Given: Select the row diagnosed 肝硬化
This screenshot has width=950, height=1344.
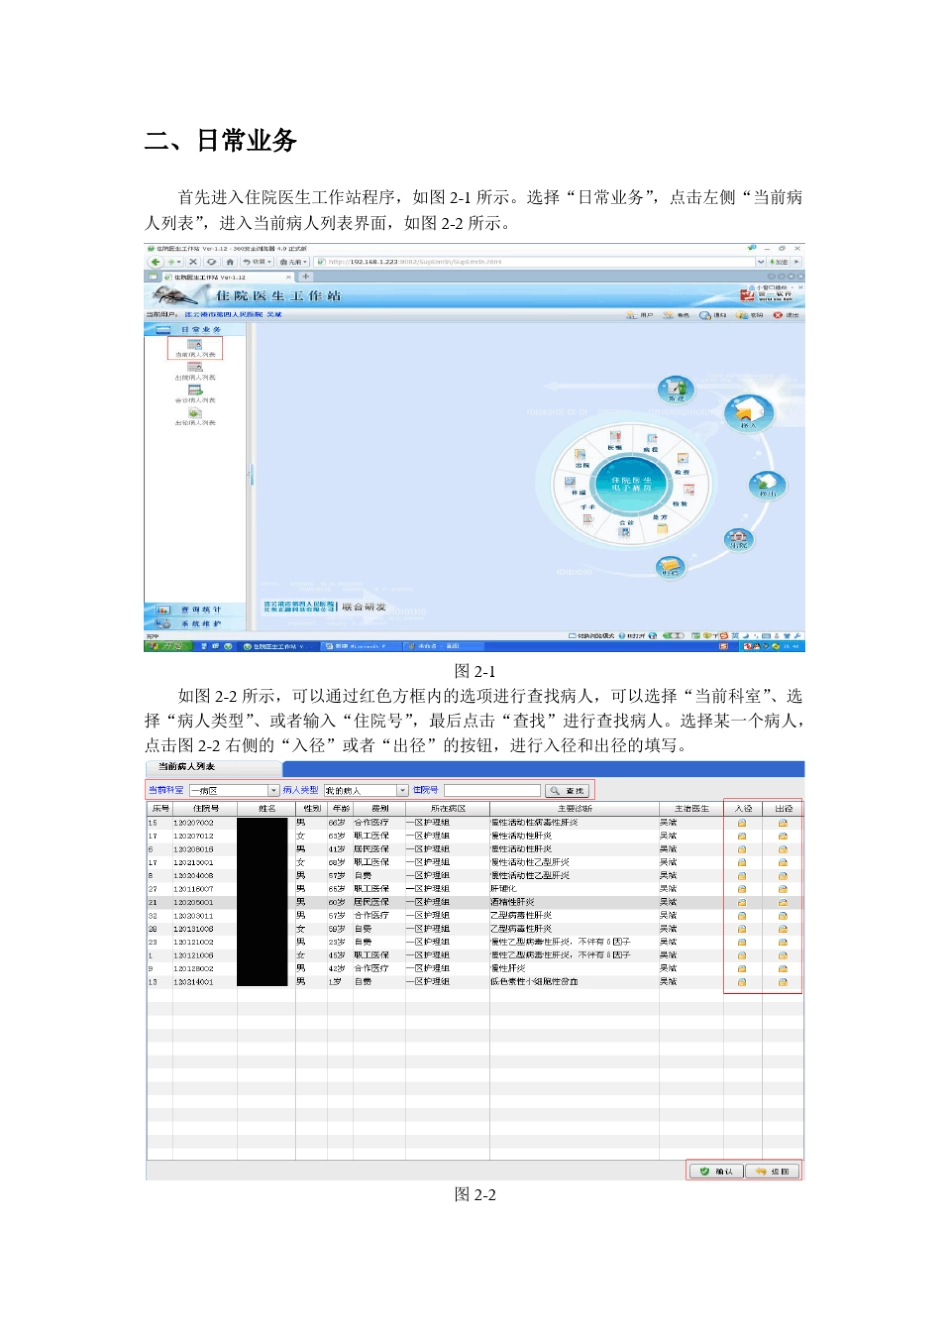Looking at the screenshot, I should pyautogui.click(x=475, y=889).
